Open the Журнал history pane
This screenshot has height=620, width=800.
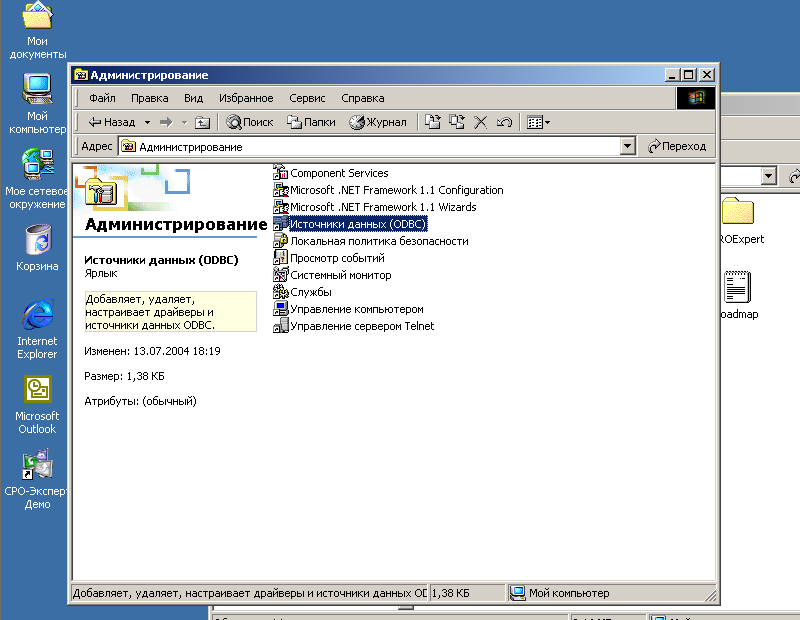coord(378,122)
